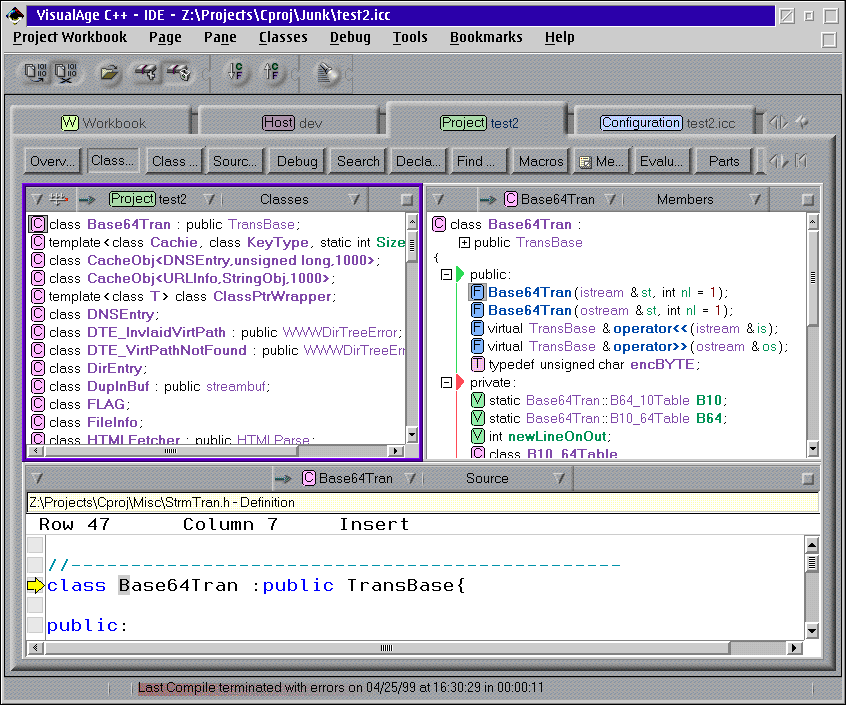846x705 pixels.
Task: Open the Search page tab
Action: (x=358, y=161)
